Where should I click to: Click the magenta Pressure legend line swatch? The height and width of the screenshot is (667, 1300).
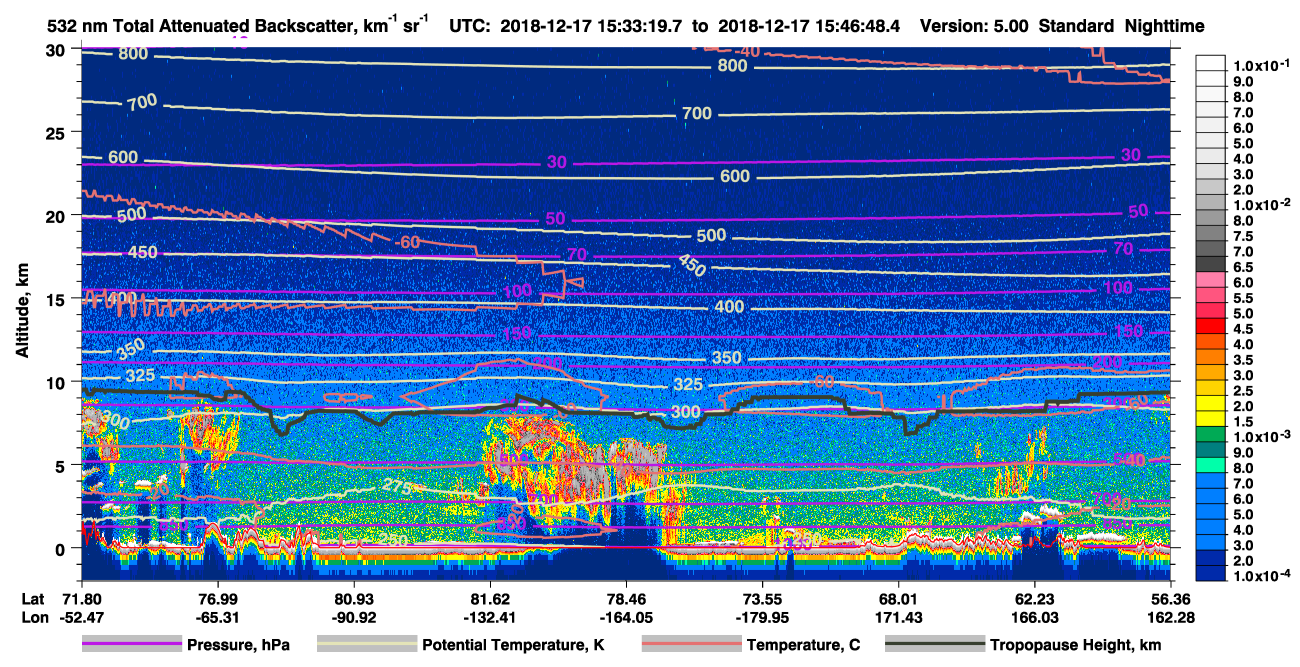point(132,645)
